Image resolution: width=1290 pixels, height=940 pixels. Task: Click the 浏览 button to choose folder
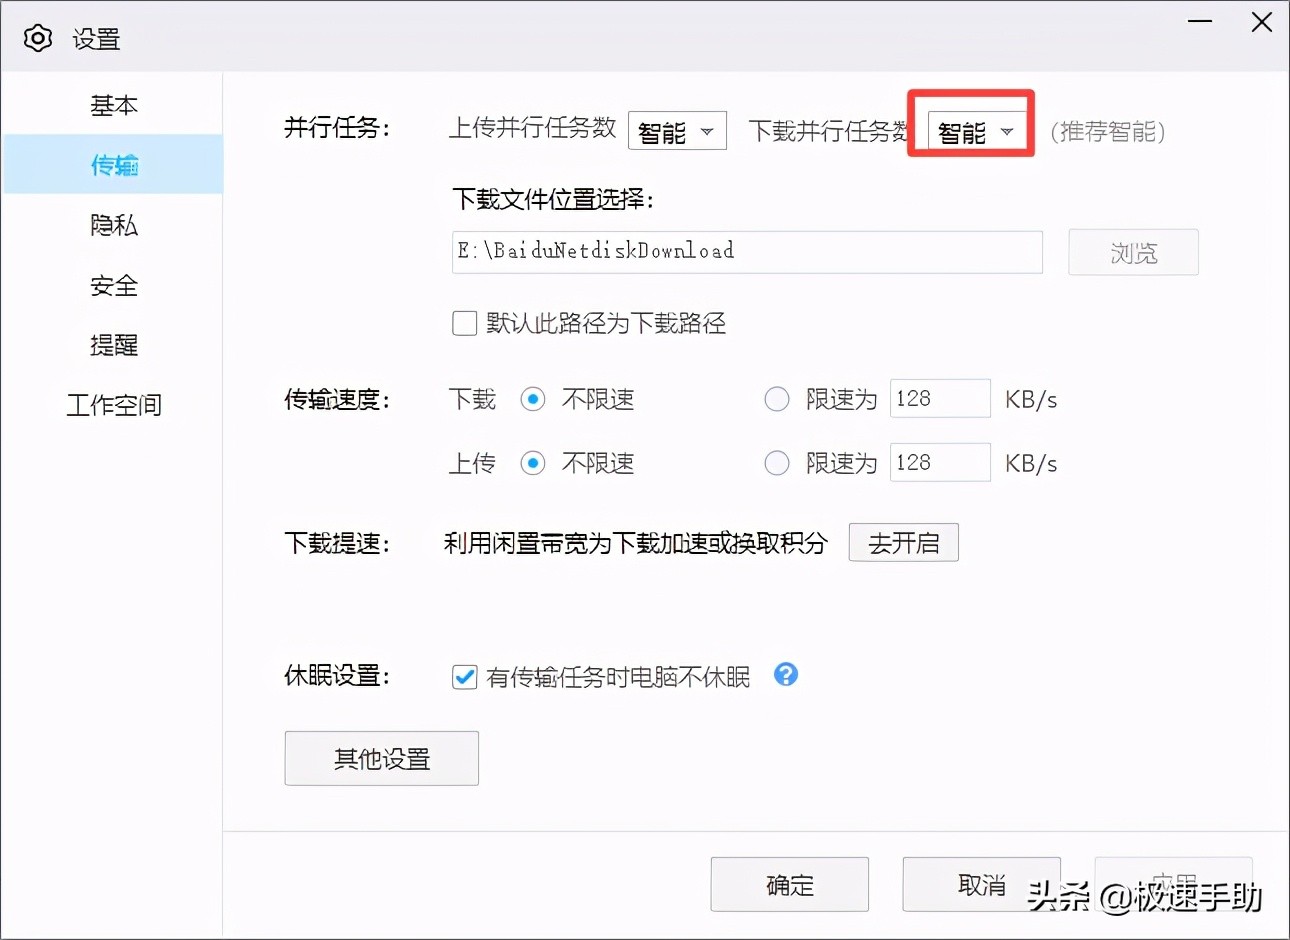1133,252
